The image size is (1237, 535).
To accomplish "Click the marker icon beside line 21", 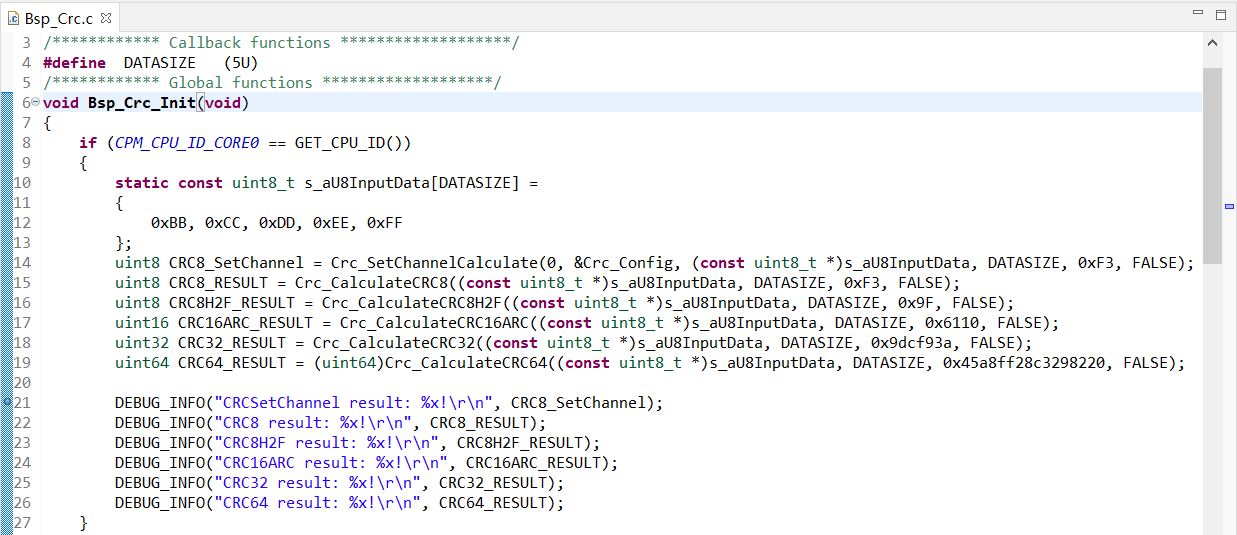I will pyautogui.click(x=7, y=402).
